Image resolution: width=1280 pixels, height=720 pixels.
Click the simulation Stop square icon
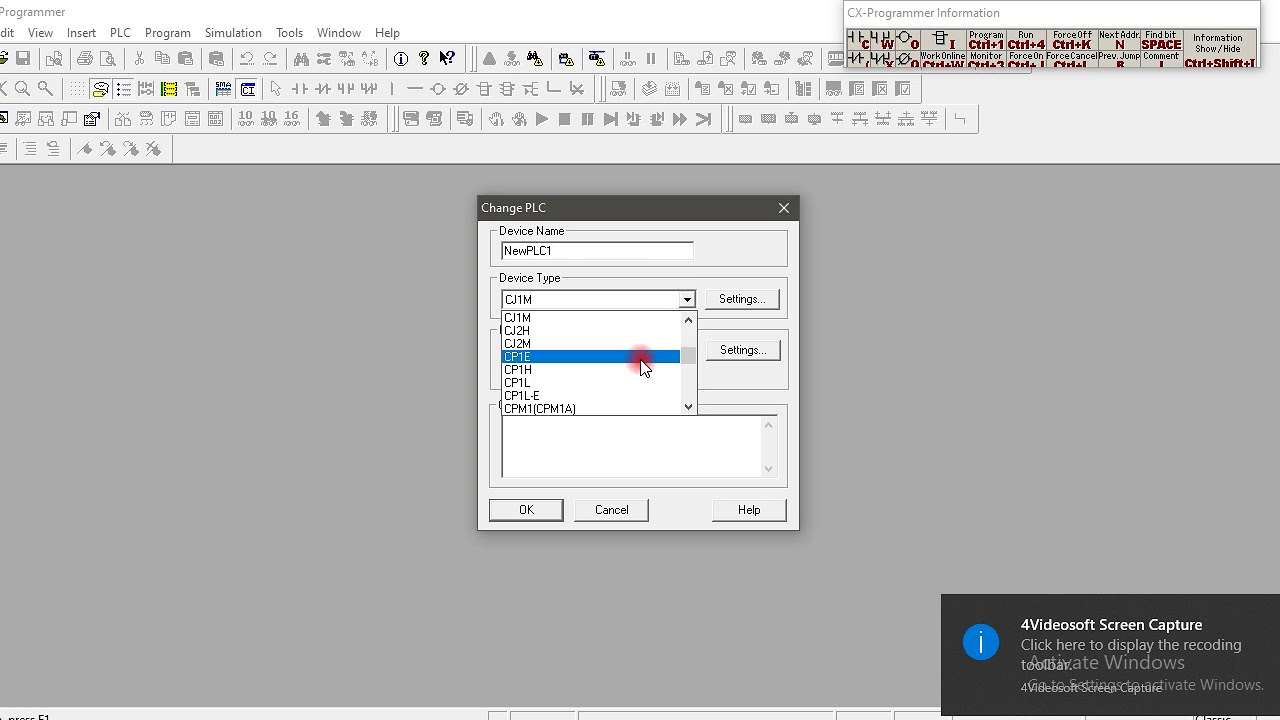tap(565, 119)
